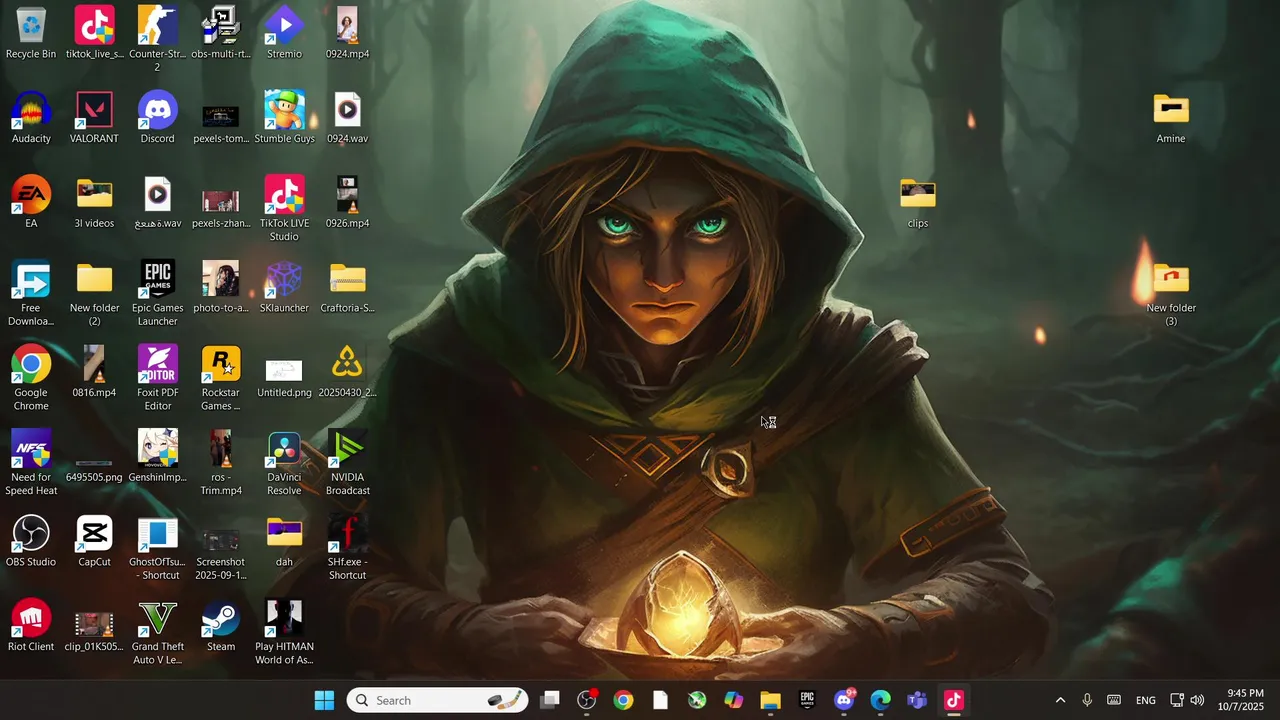
Task: Open Epic Games from the taskbar
Action: (807, 700)
